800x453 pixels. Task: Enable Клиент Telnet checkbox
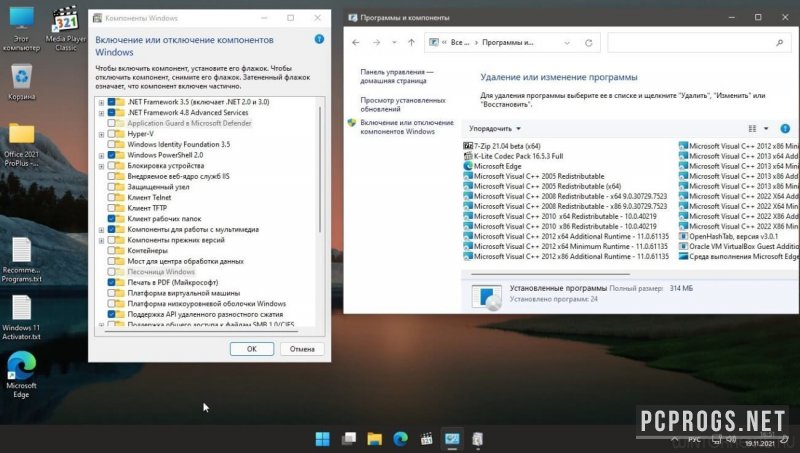click(111, 197)
